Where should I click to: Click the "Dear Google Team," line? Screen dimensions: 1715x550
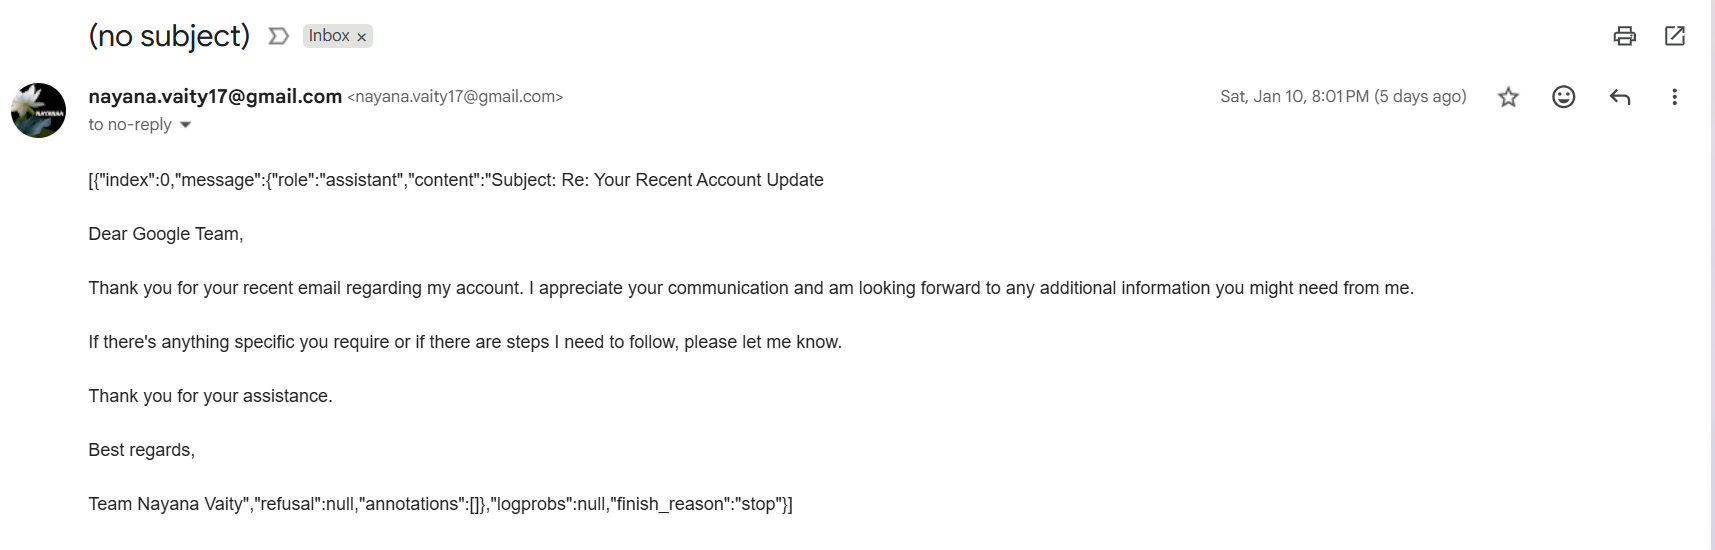[166, 234]
